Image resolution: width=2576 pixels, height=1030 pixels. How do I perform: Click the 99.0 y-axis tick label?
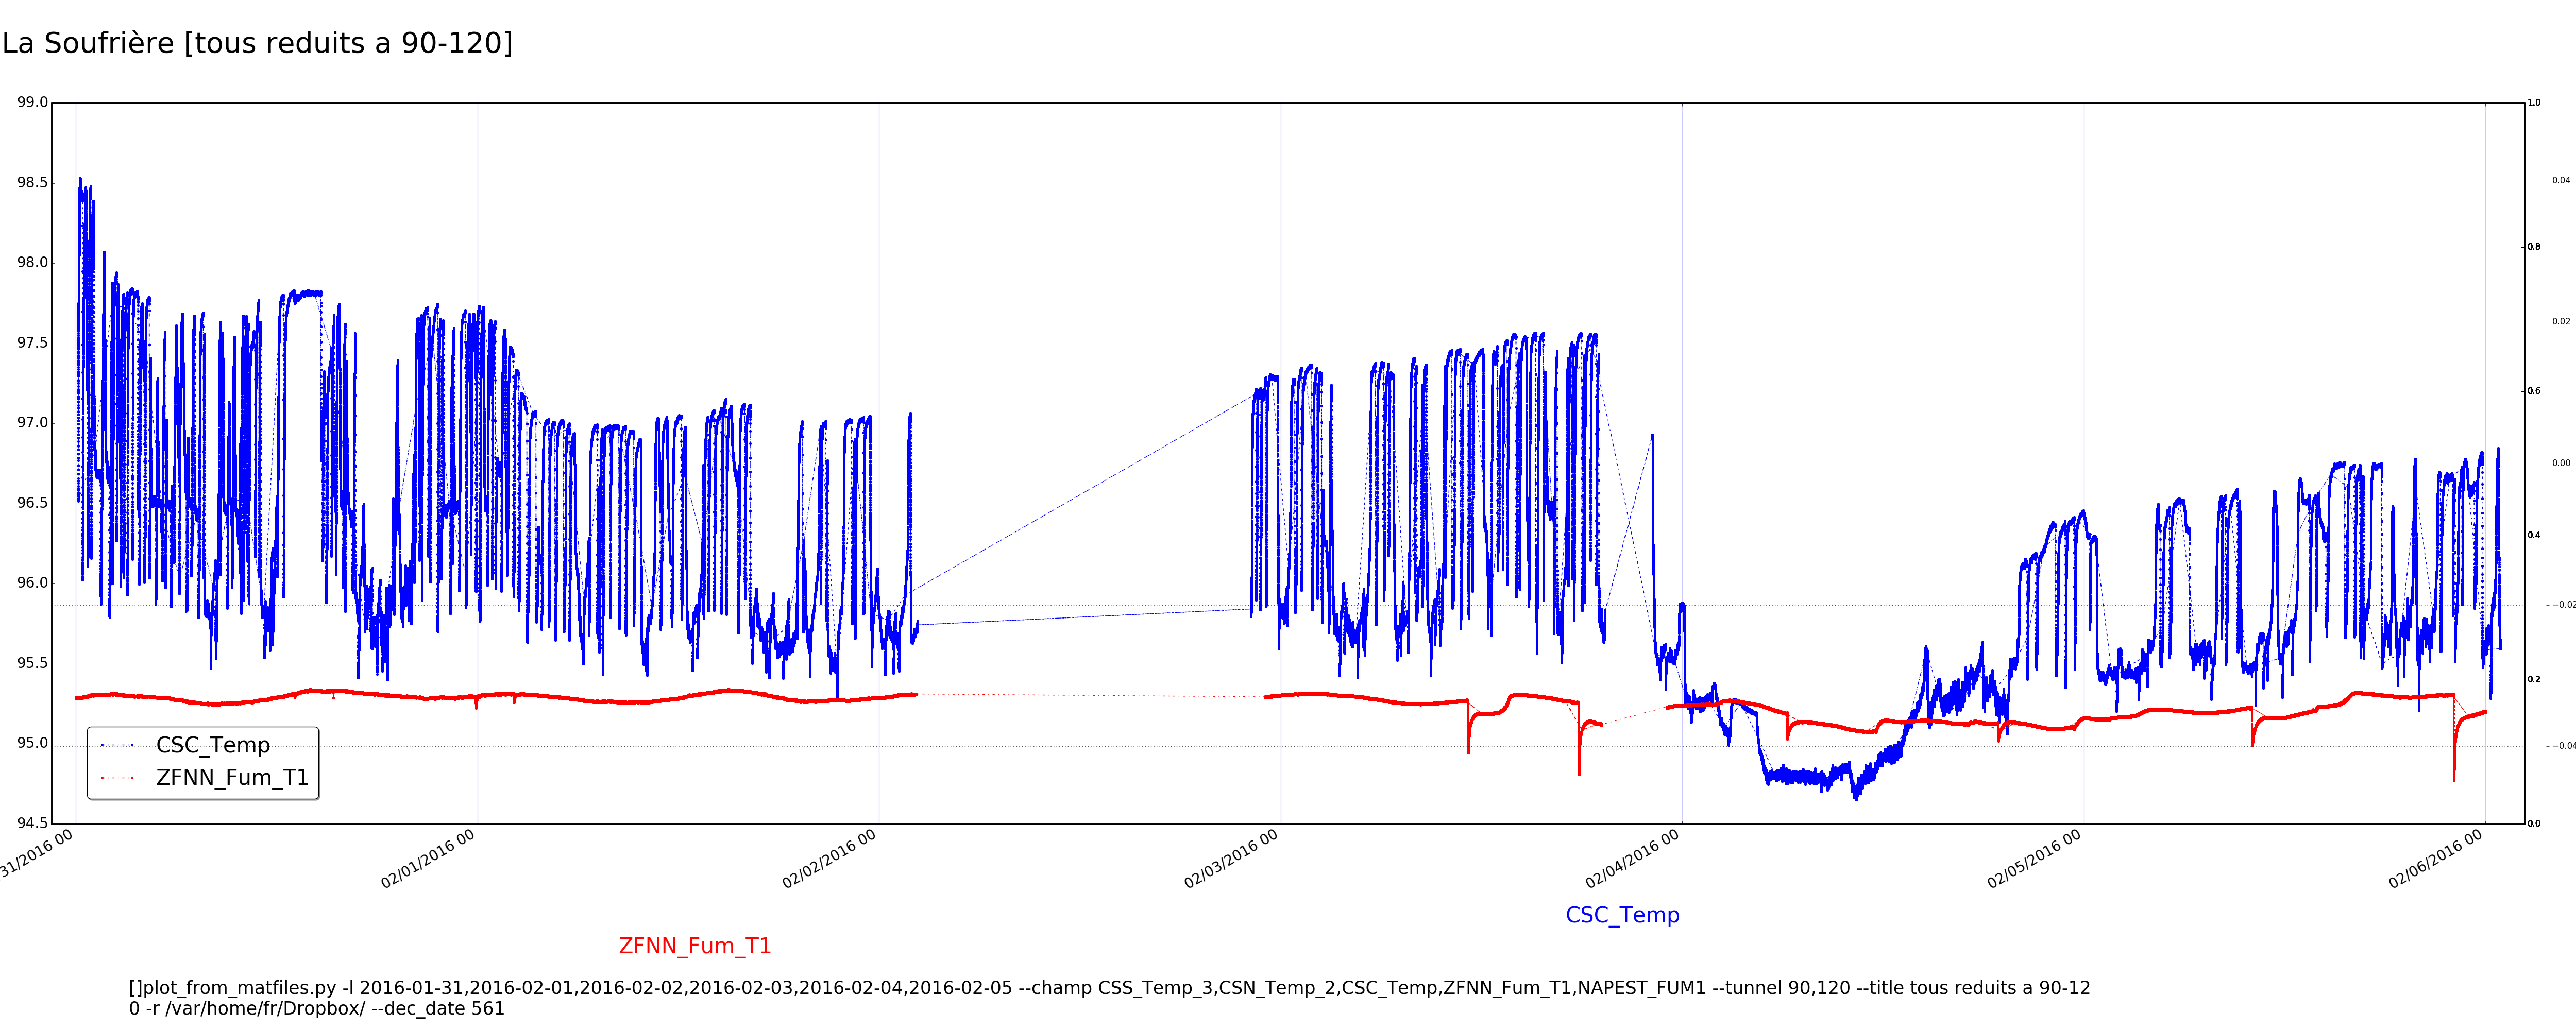tap(32, 102)
